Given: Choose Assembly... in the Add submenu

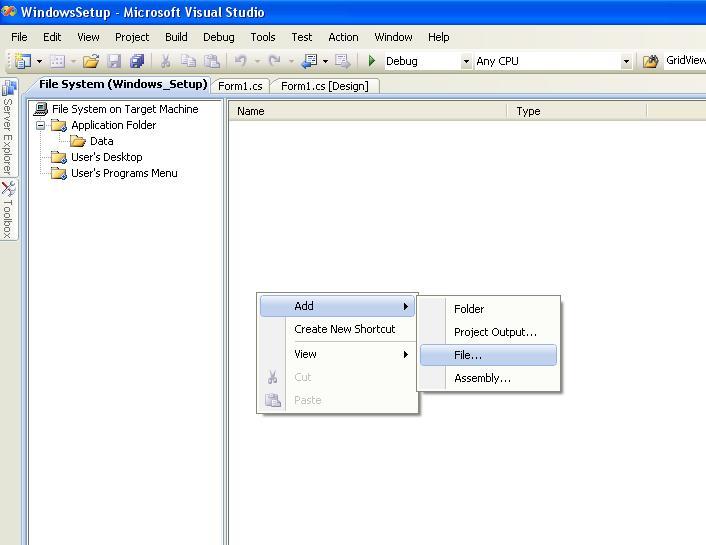Looking at the screenshot, I should [488, 378].
